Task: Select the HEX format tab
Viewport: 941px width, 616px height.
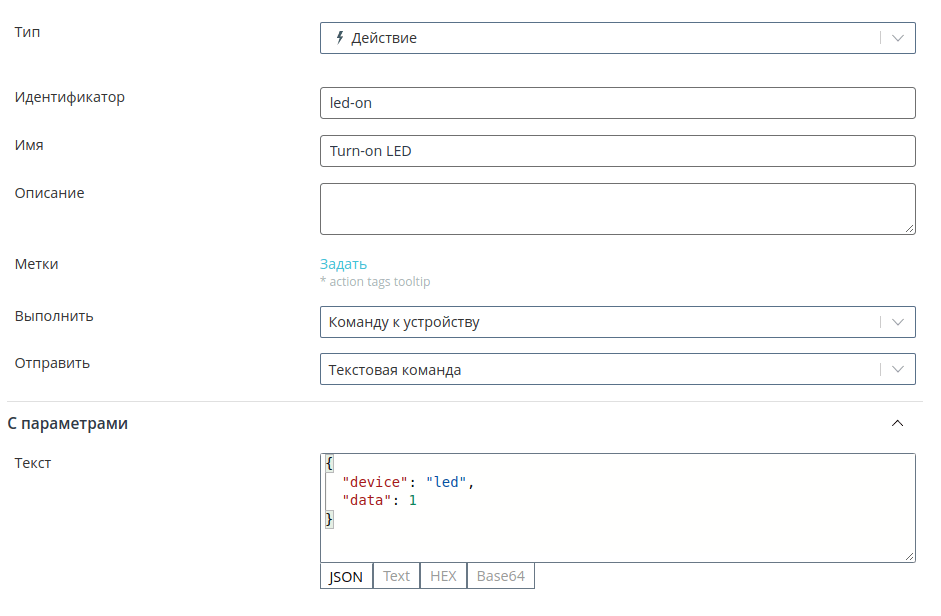Action: [x=443, y=576]
